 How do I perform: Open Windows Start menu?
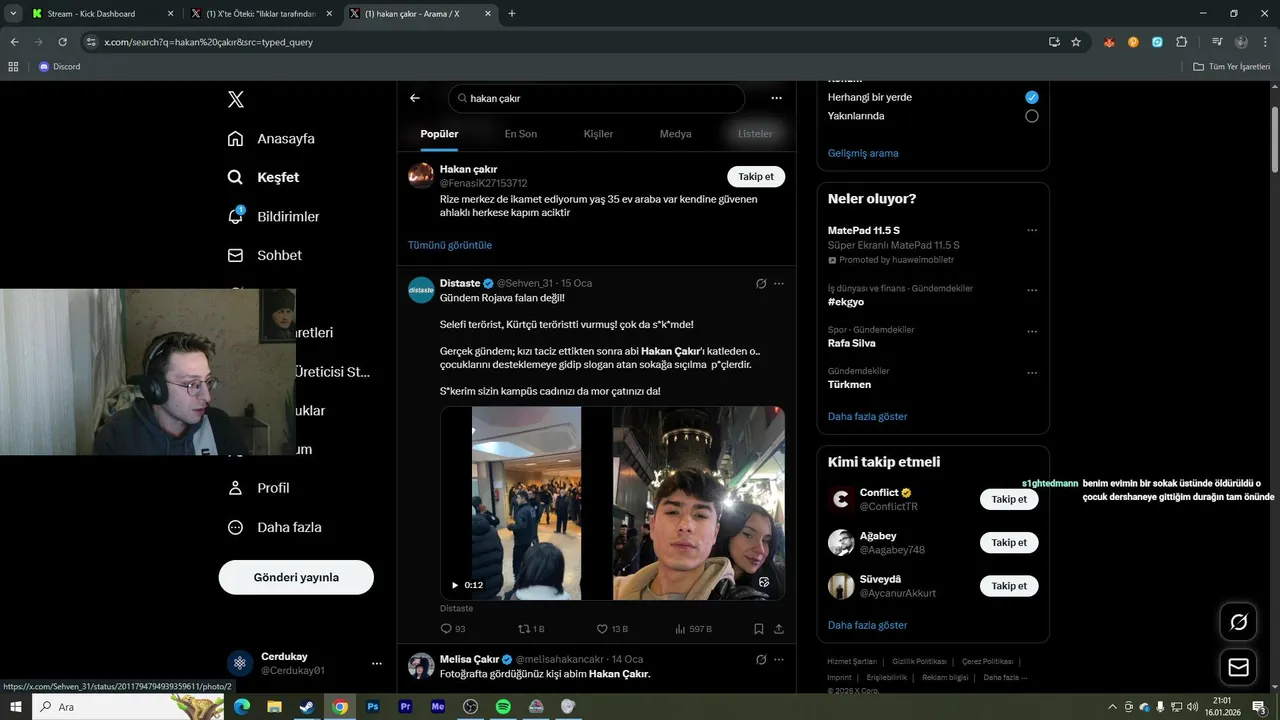(15, 707)
